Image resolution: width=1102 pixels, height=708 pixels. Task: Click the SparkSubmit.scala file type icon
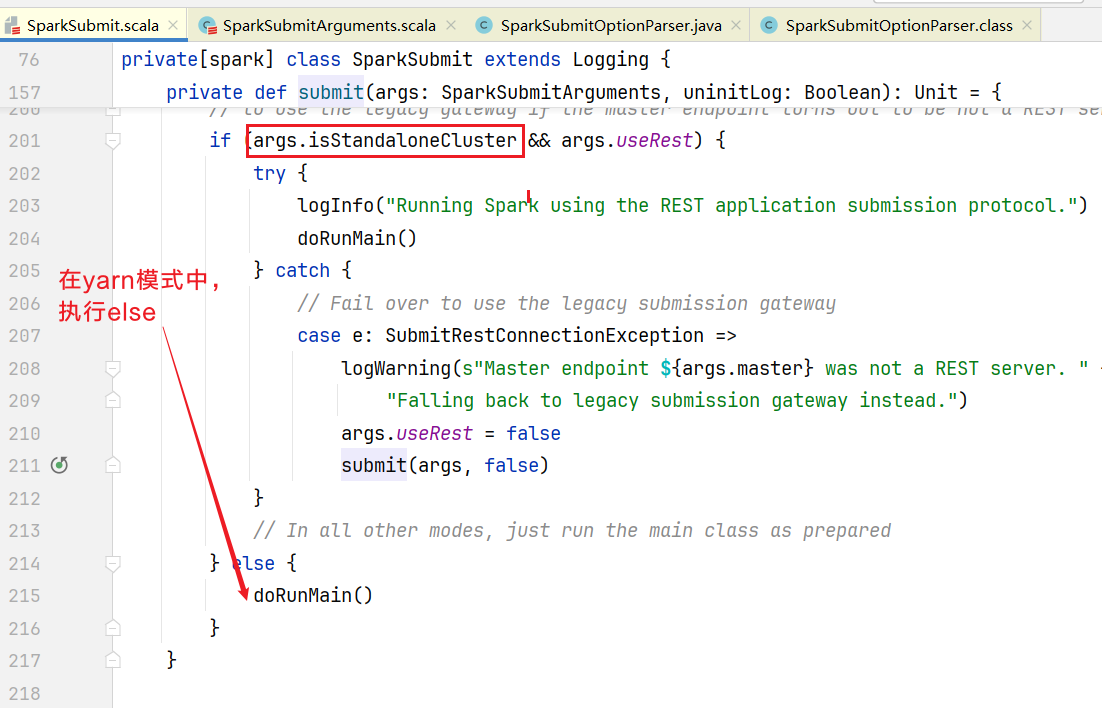(x=12, y=26)
